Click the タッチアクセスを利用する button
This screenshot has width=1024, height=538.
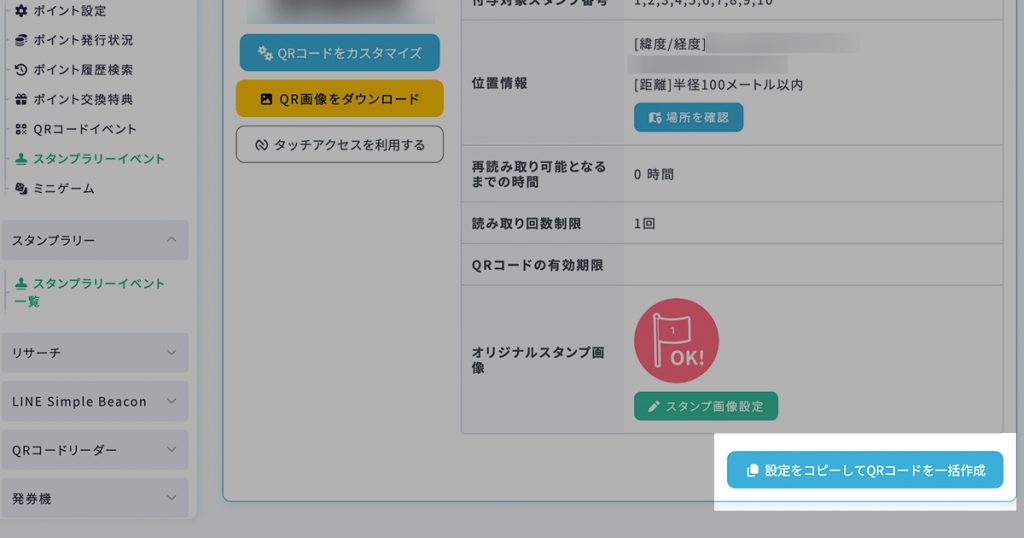[x=339, y=145]
